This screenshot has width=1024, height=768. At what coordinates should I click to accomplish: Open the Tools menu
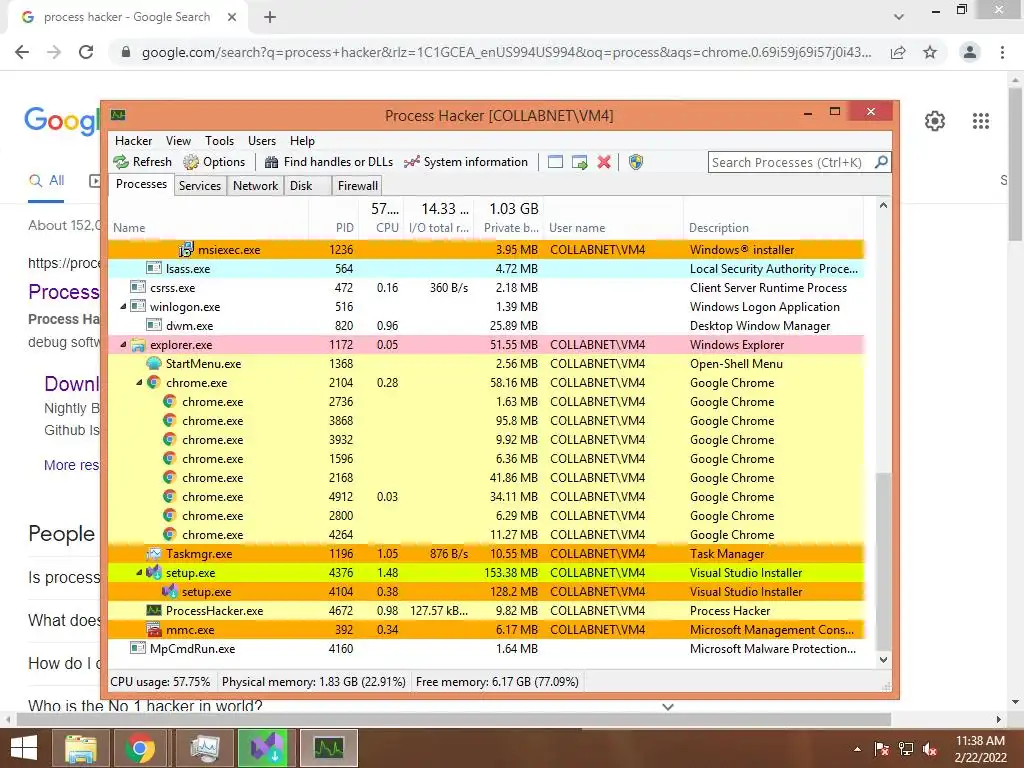tap(219, 140)
